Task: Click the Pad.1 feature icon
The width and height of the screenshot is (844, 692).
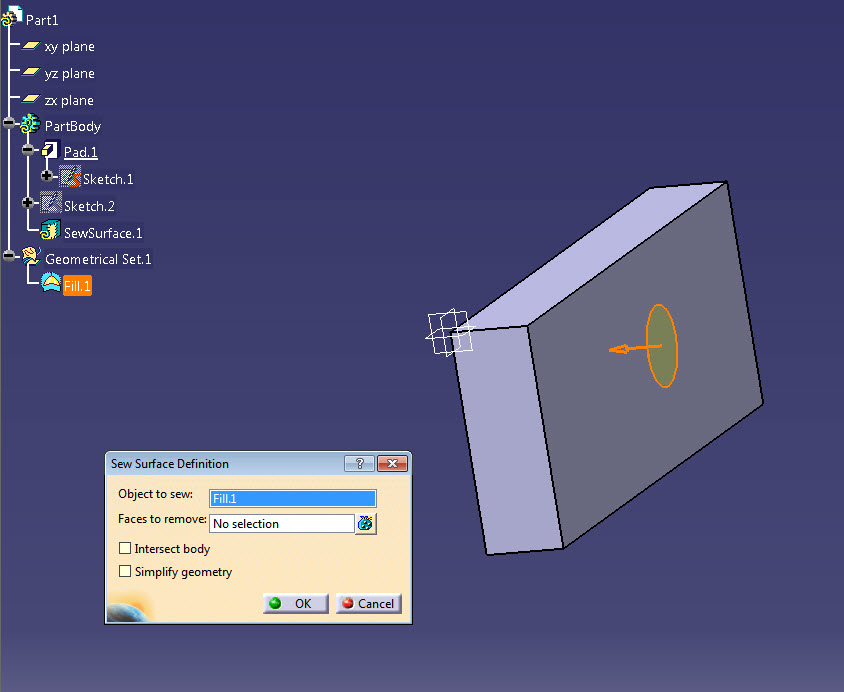Action: [50, 150]
